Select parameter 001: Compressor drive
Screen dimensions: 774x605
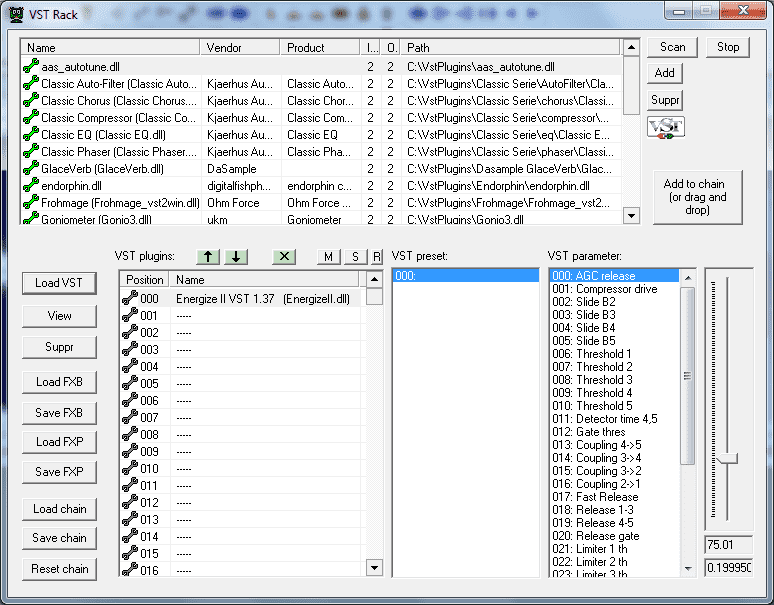coord(615,289)
